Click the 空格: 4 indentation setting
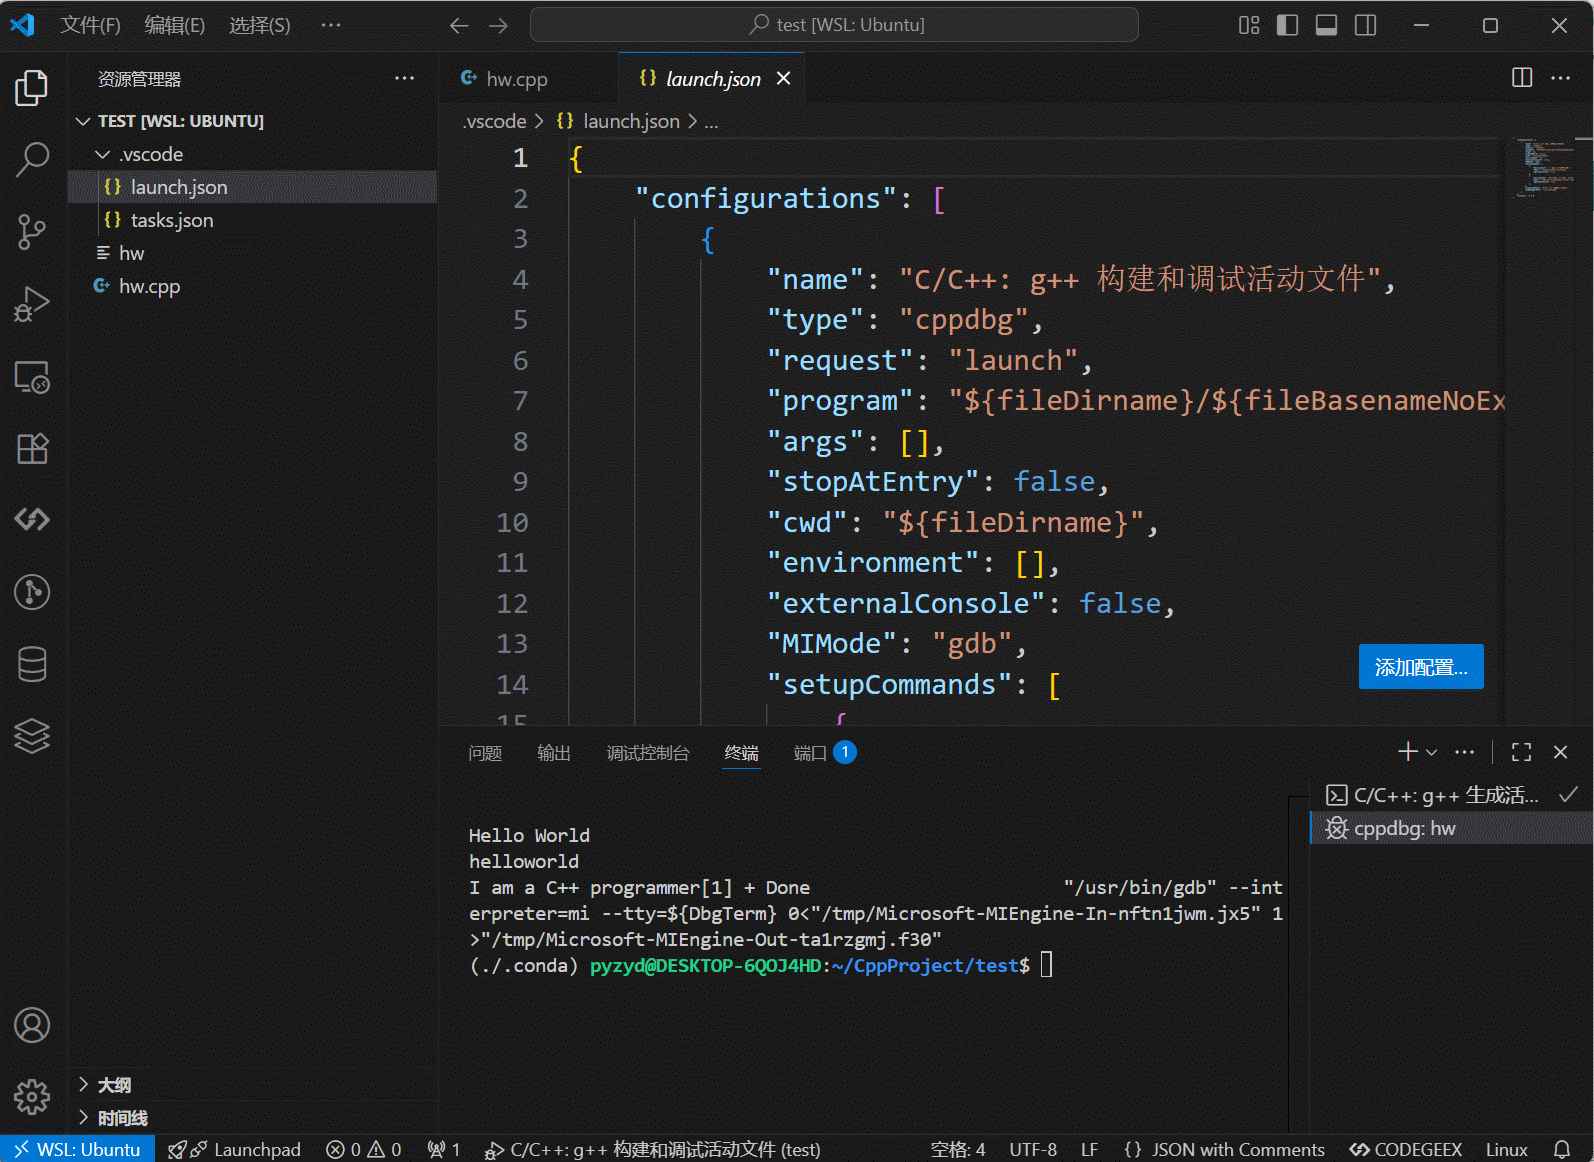Viewport: 1594px width, 1162px height. [x=957, y=1150]
